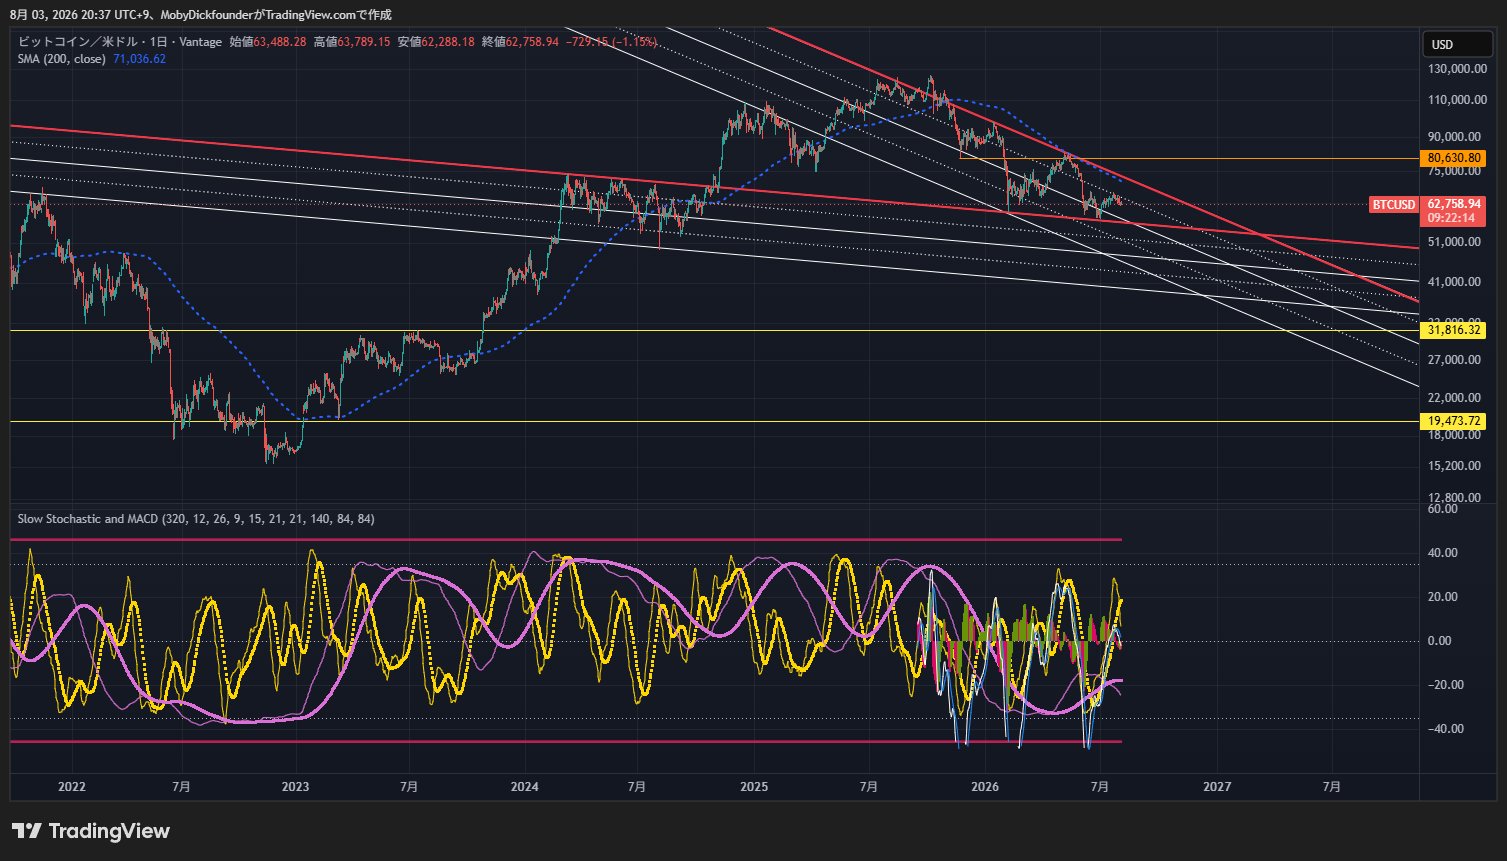Screen dimensions: 1507x861
Task: Click the snapshot header with MobyDickfounder
Action: point(201,14)
